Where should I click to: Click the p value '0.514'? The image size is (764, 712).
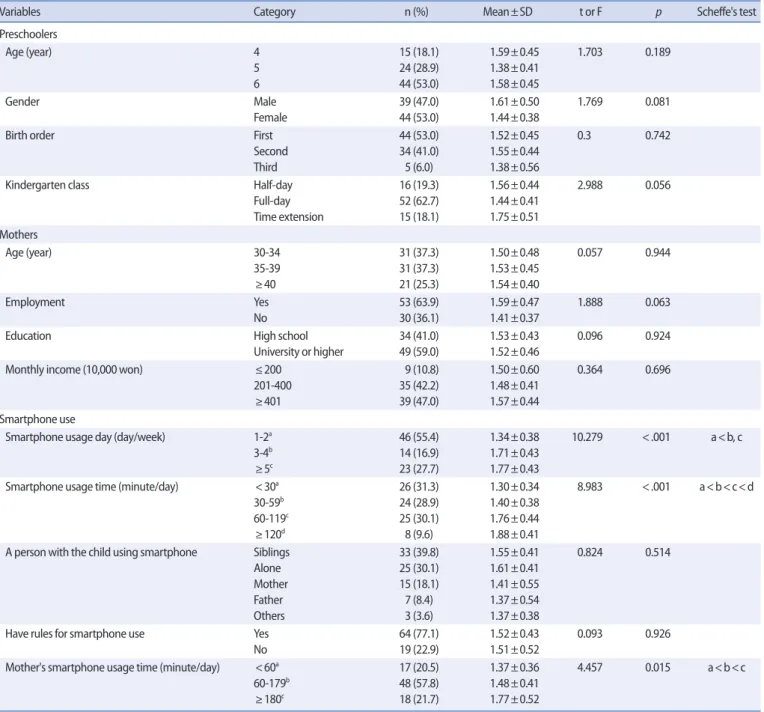tap(658, 552)
